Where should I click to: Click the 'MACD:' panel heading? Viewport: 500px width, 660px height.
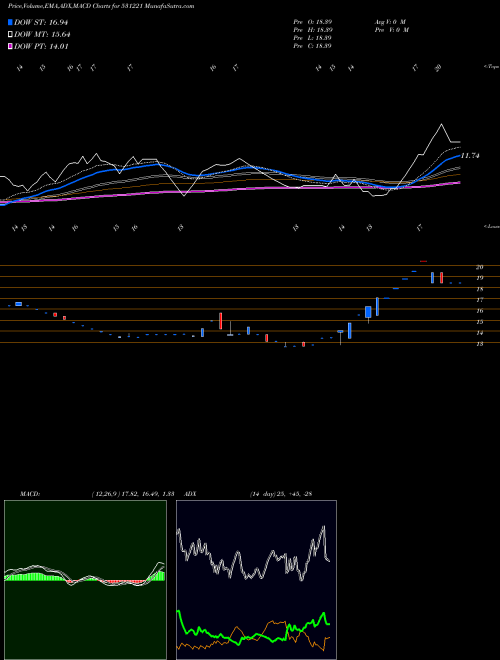(30, 494)
